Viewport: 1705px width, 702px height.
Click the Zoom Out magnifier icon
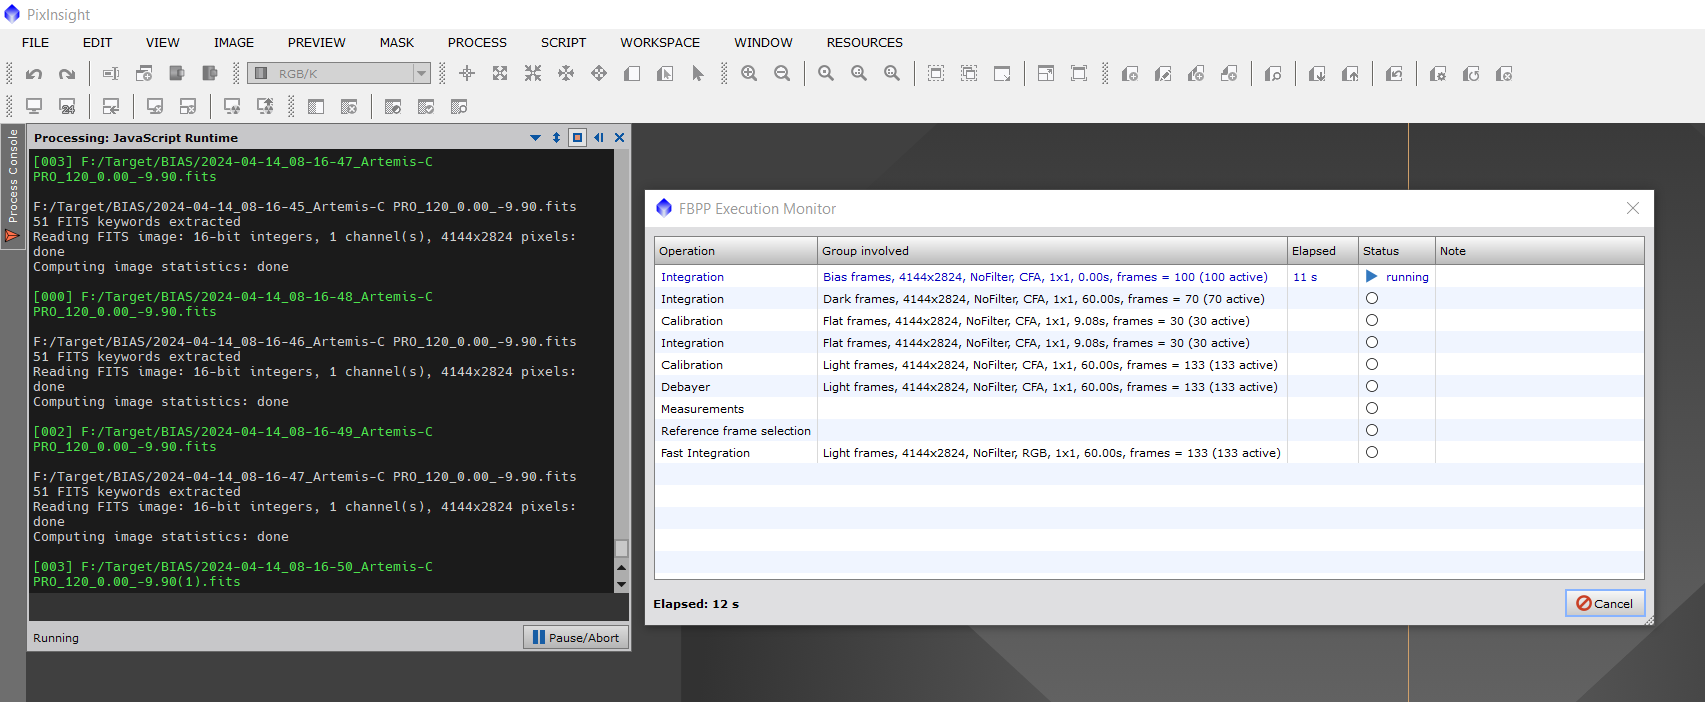pos(782,74)
